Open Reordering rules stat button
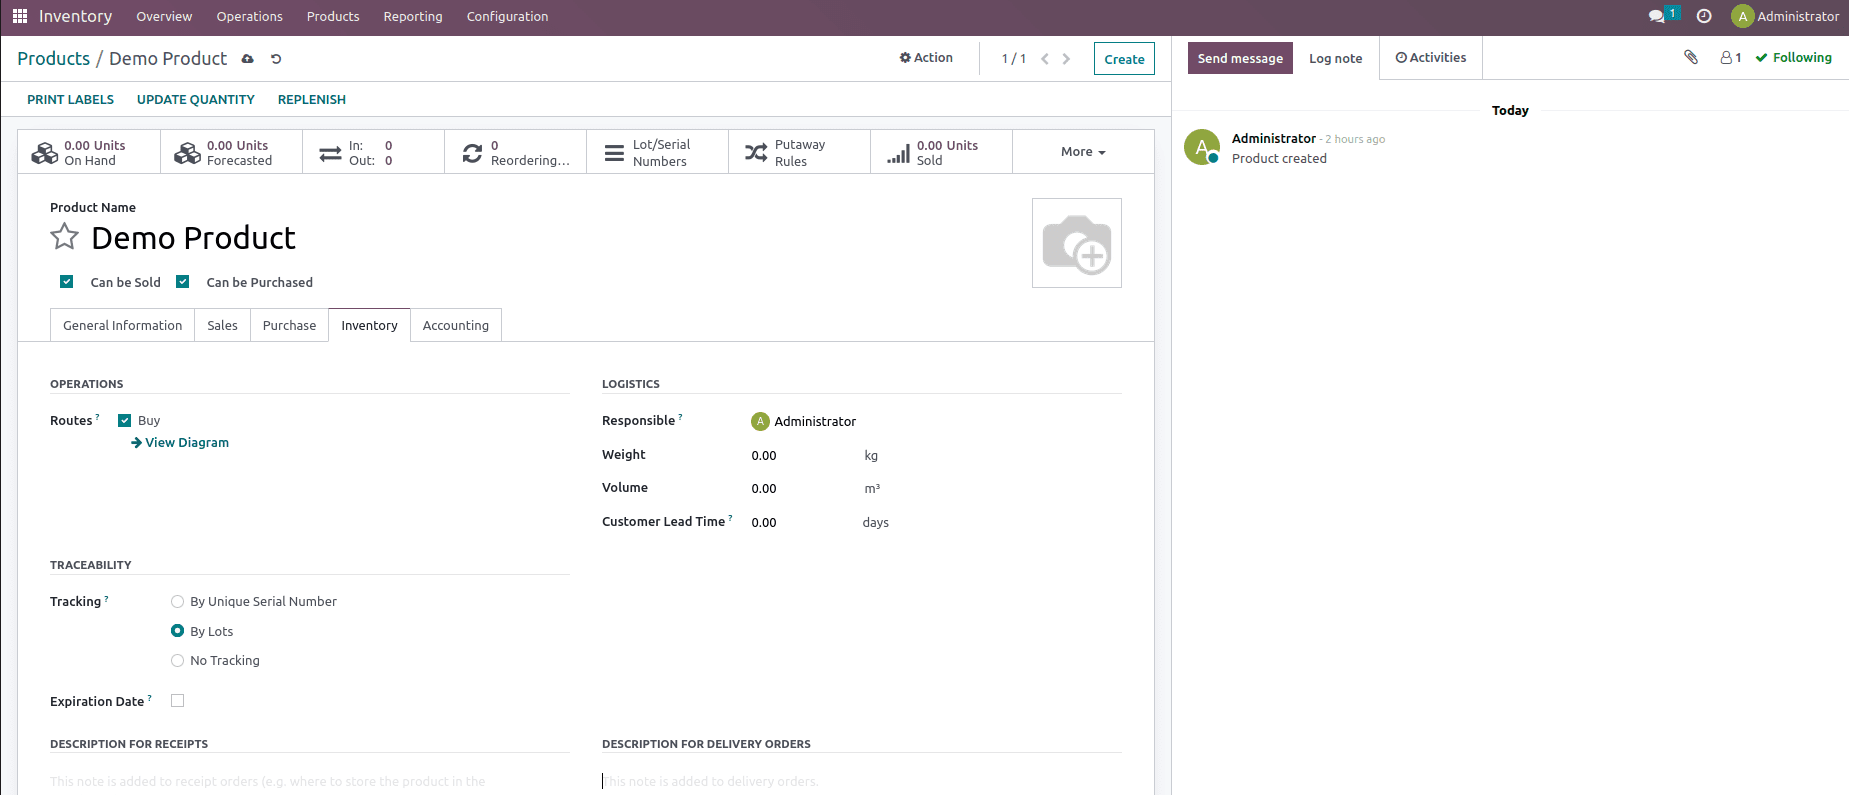This screenshot has height=795, width=1849. point(515,152)
